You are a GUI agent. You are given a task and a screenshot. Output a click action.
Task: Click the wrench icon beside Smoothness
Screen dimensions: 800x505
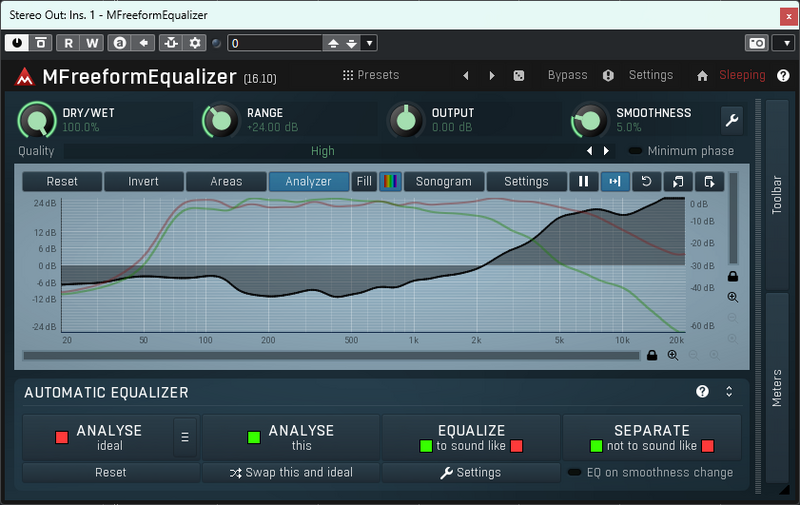(732, 120)
